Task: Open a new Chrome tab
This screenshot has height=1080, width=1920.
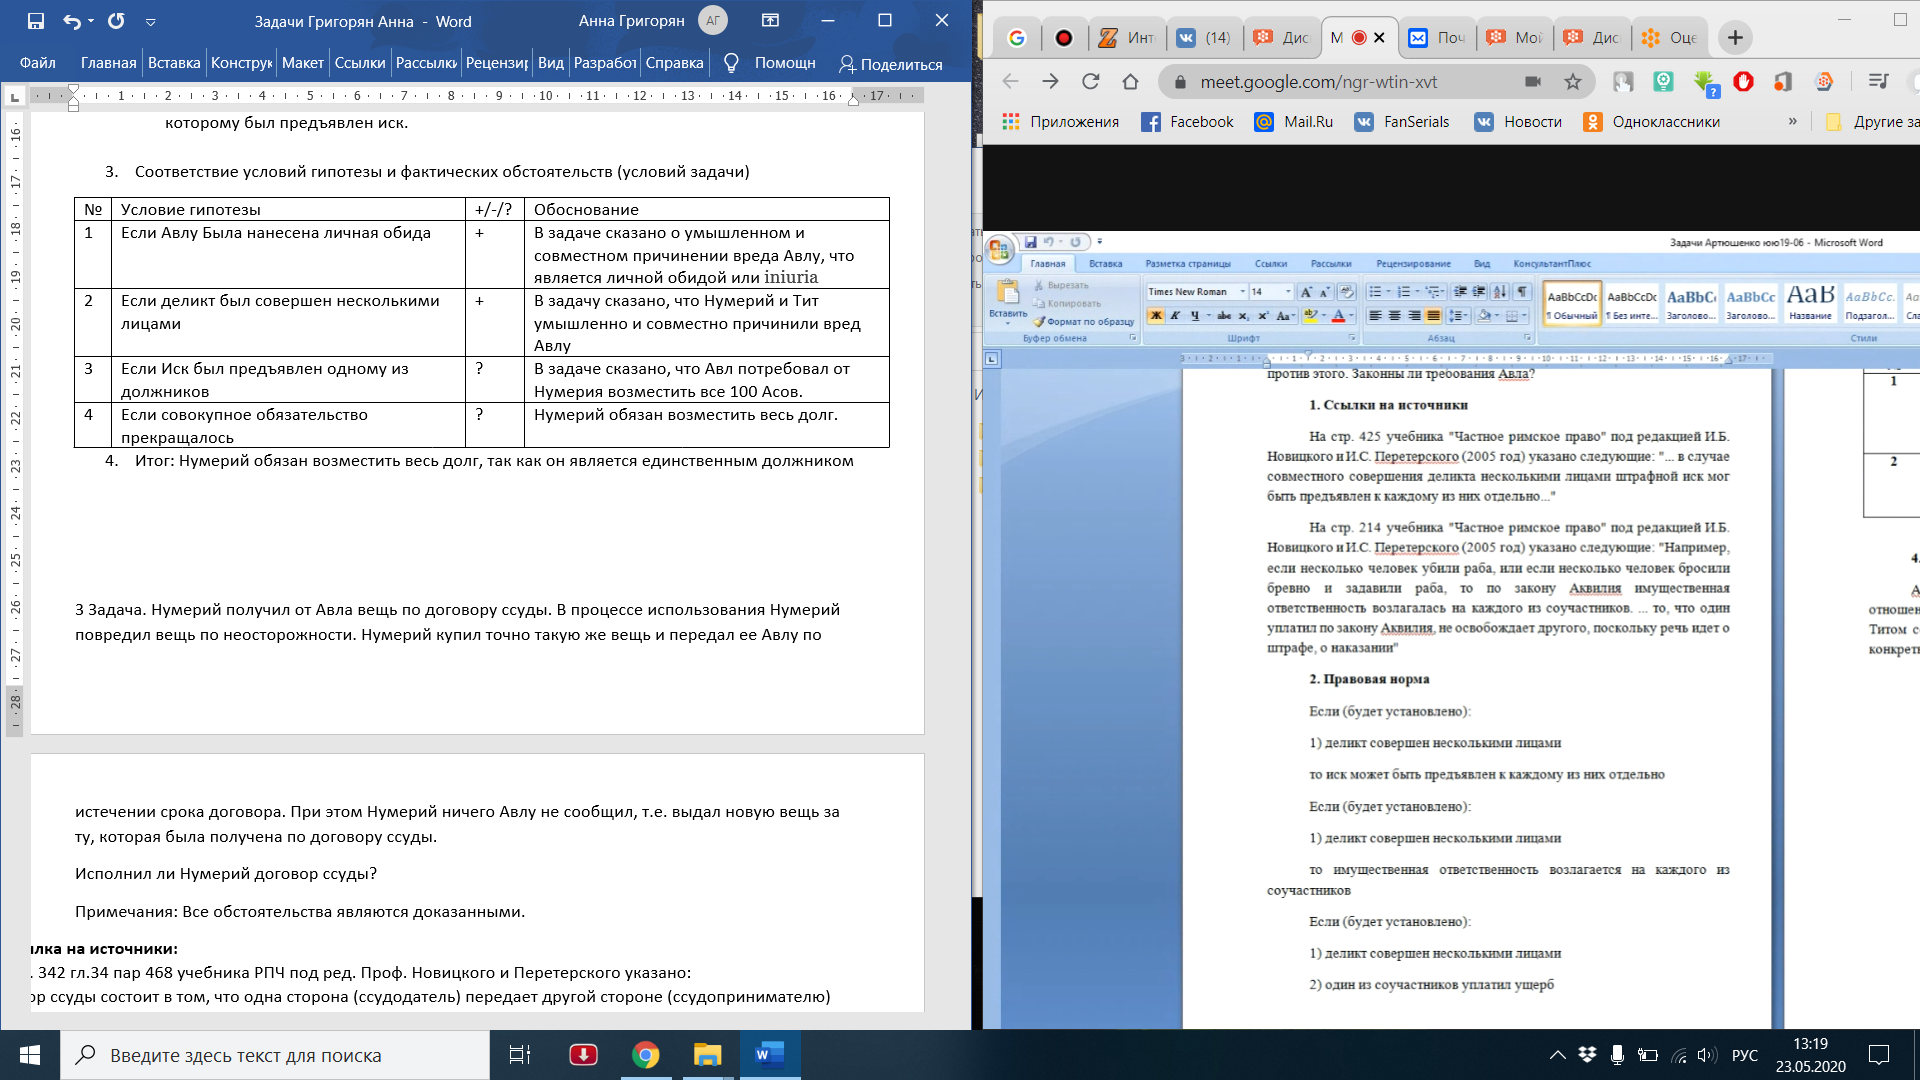Action: pos(1735,37)
